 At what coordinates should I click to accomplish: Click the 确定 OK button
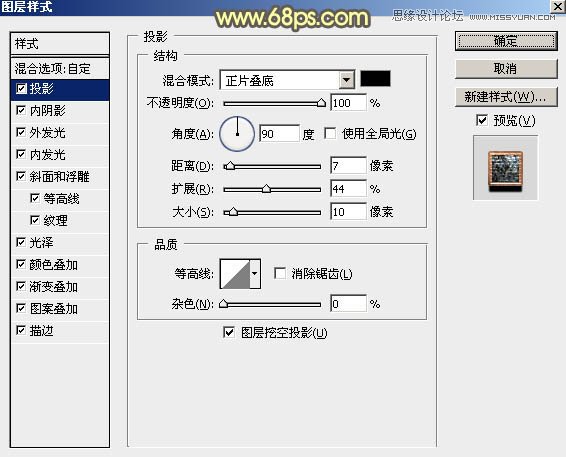(506, 41)
